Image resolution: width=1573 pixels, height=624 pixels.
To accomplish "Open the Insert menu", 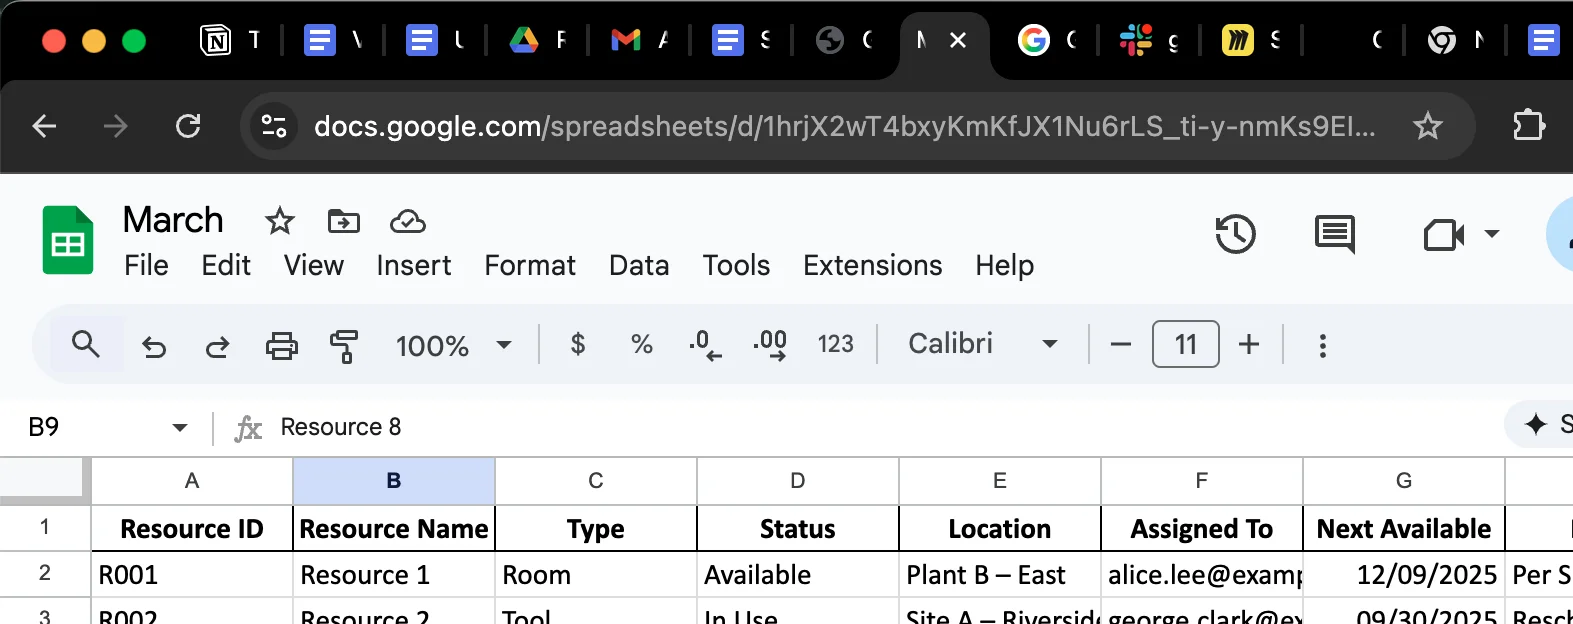I will [x=413, y=266].
